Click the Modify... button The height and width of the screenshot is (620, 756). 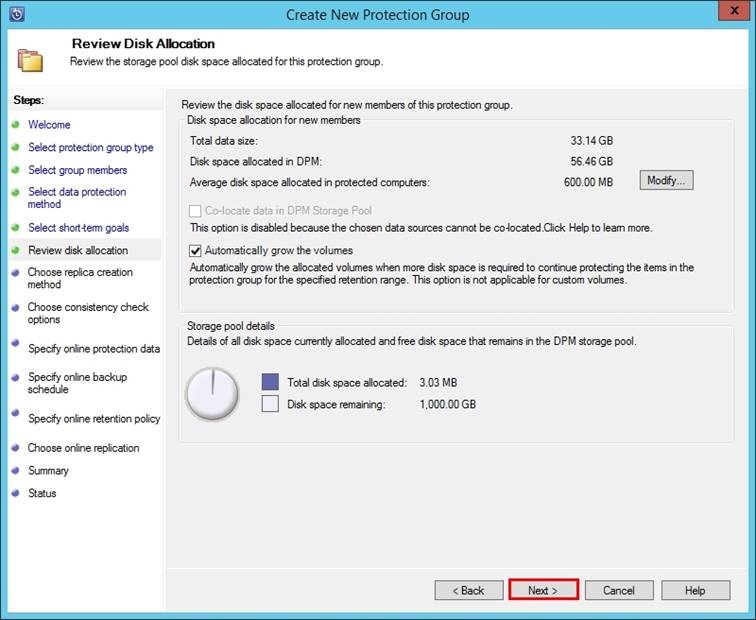click(666, 180)
